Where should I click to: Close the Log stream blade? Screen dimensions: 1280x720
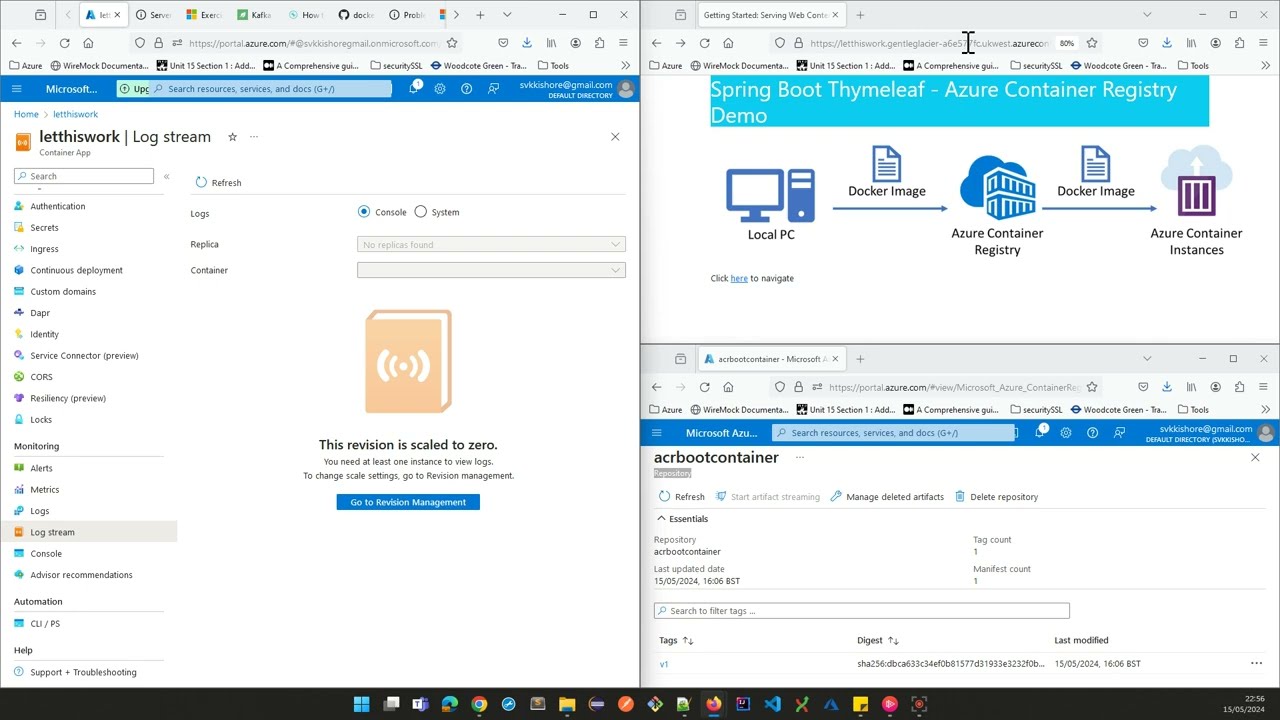615,137
